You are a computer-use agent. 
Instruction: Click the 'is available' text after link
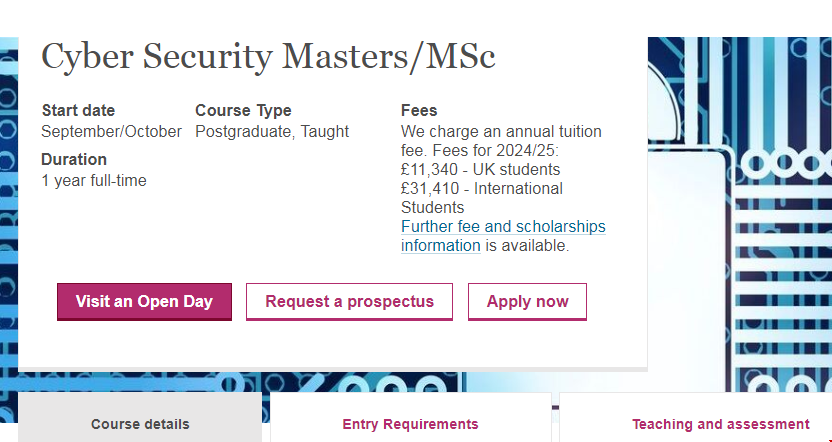[x=527, y=245]
